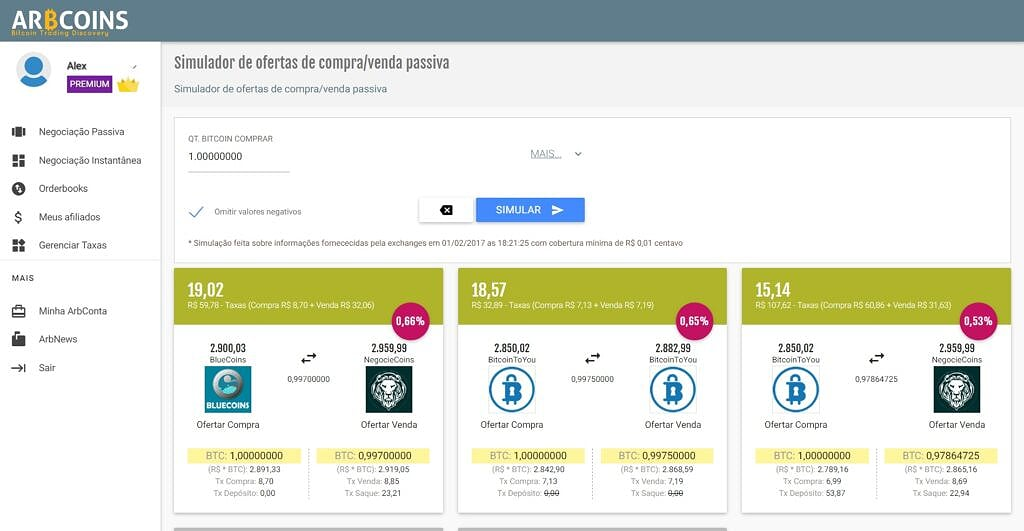Screen dimensions: 1024x531
Task: Click the Qt. Bitcoin Comprar input field
Action: click(238, 157)
